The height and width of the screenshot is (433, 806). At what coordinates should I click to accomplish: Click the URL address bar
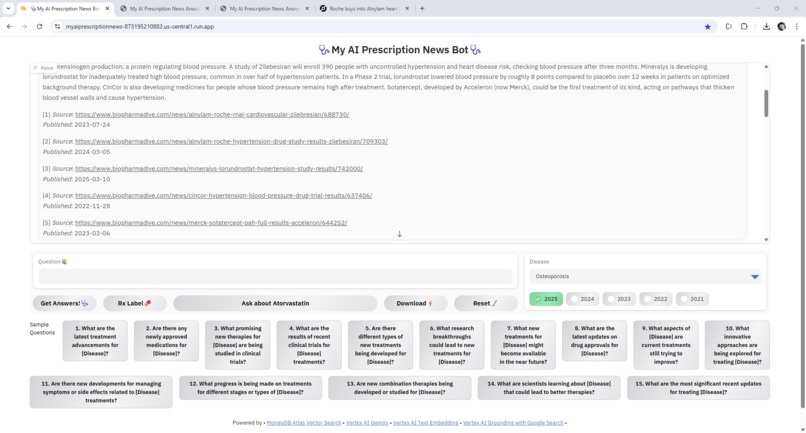(x=380, y=26)
